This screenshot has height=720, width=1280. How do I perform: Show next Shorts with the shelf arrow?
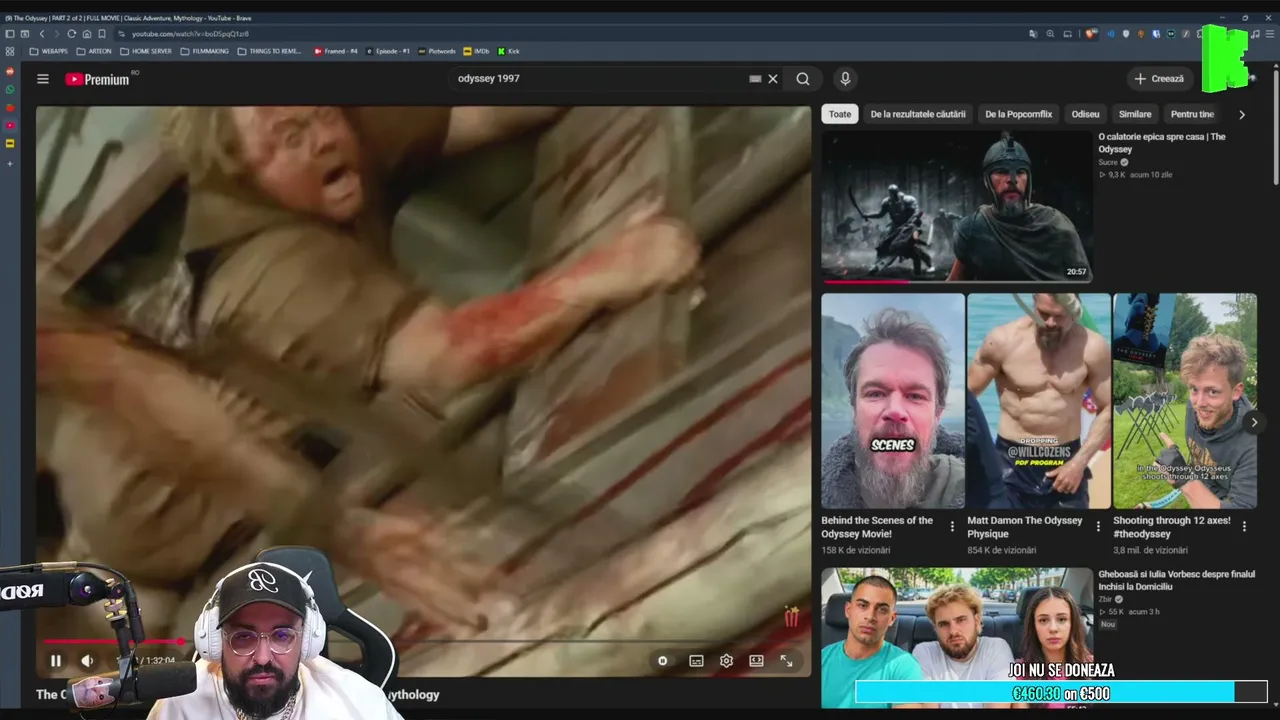[1254, 422]
